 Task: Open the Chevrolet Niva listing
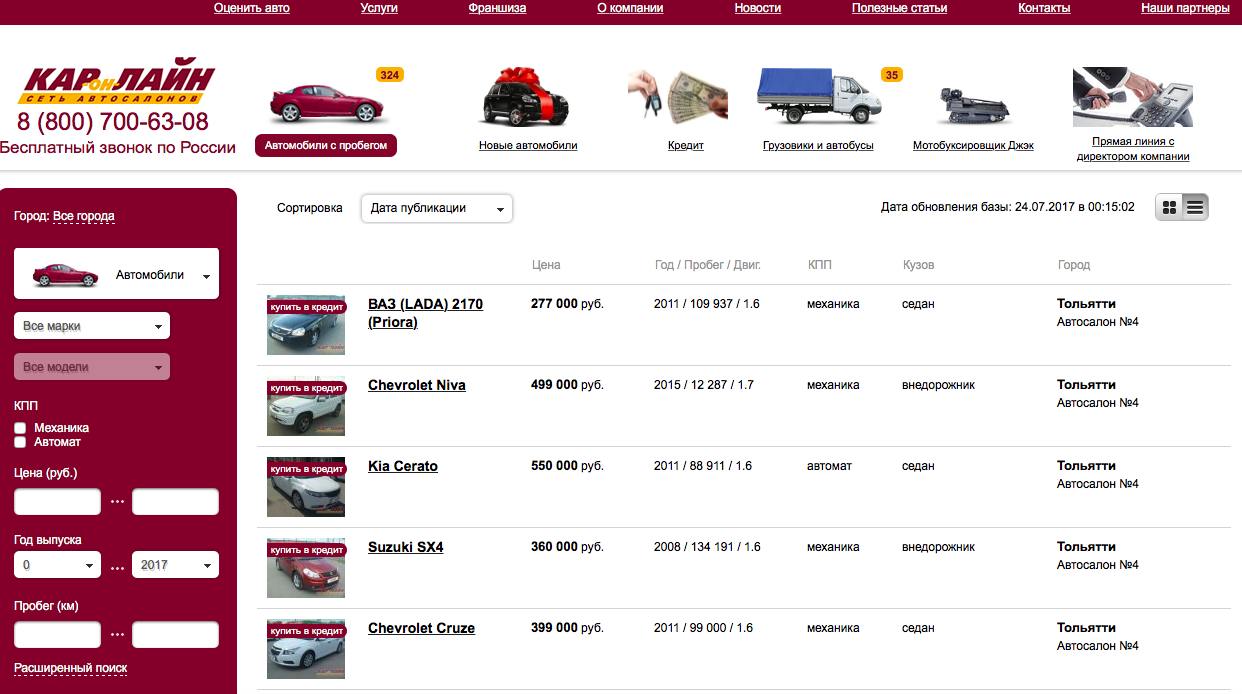417,385
